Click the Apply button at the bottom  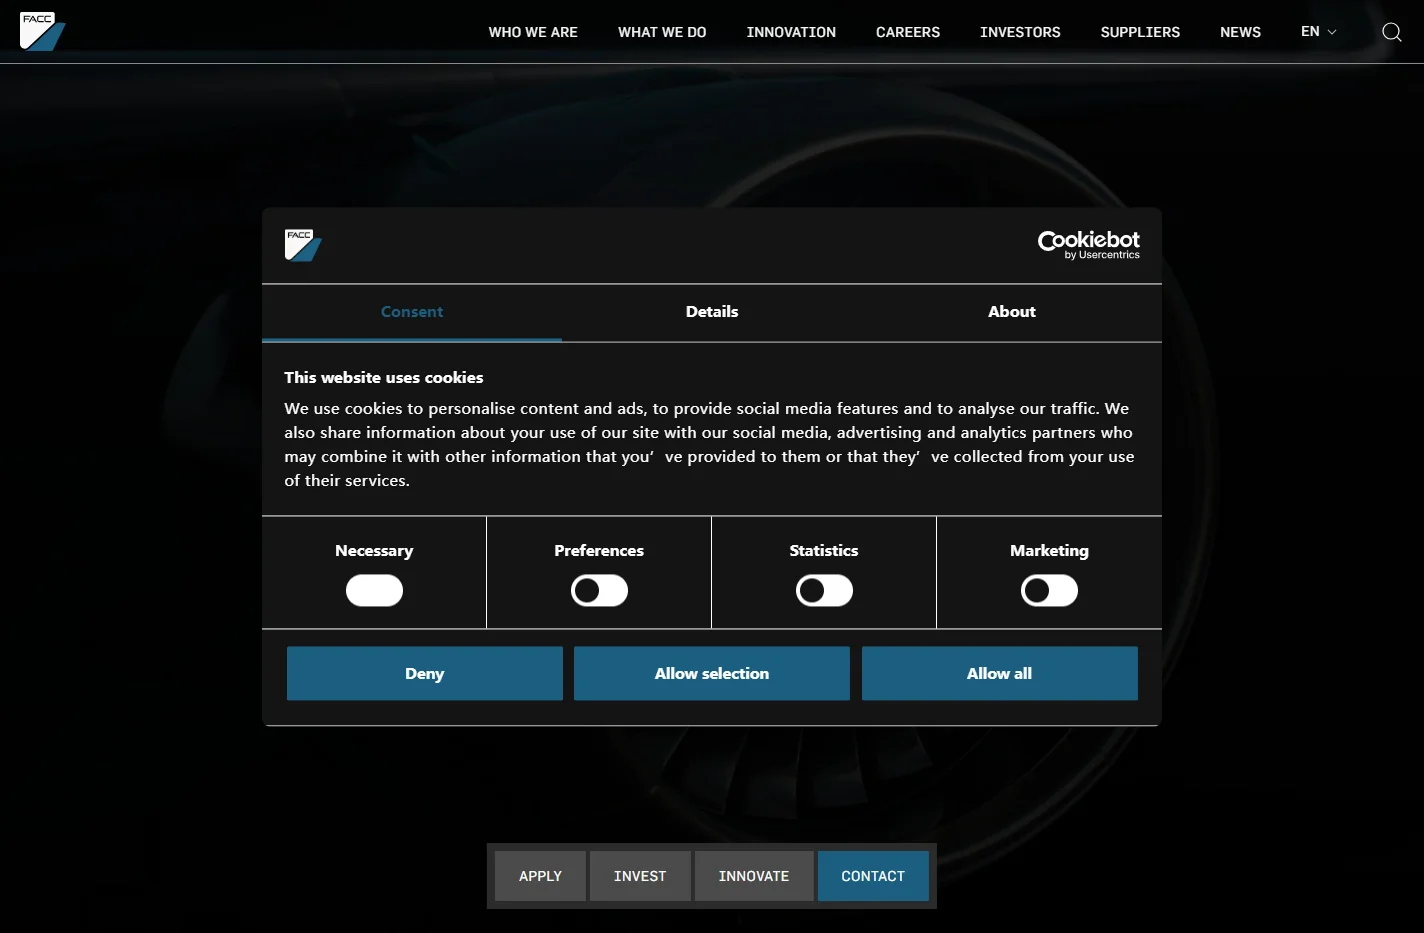click(x=540, y=876)
